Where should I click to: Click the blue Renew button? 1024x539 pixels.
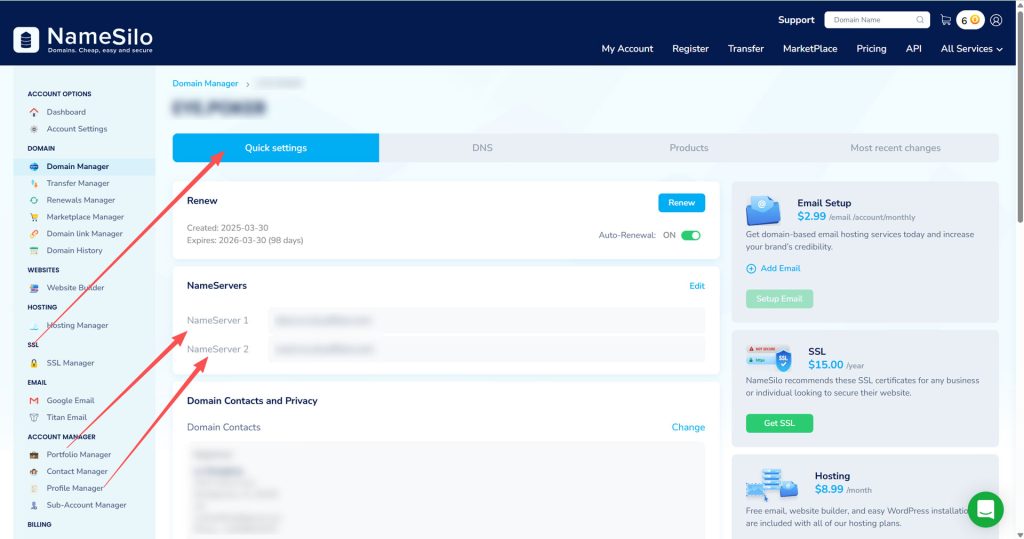[x=681, y=203]
